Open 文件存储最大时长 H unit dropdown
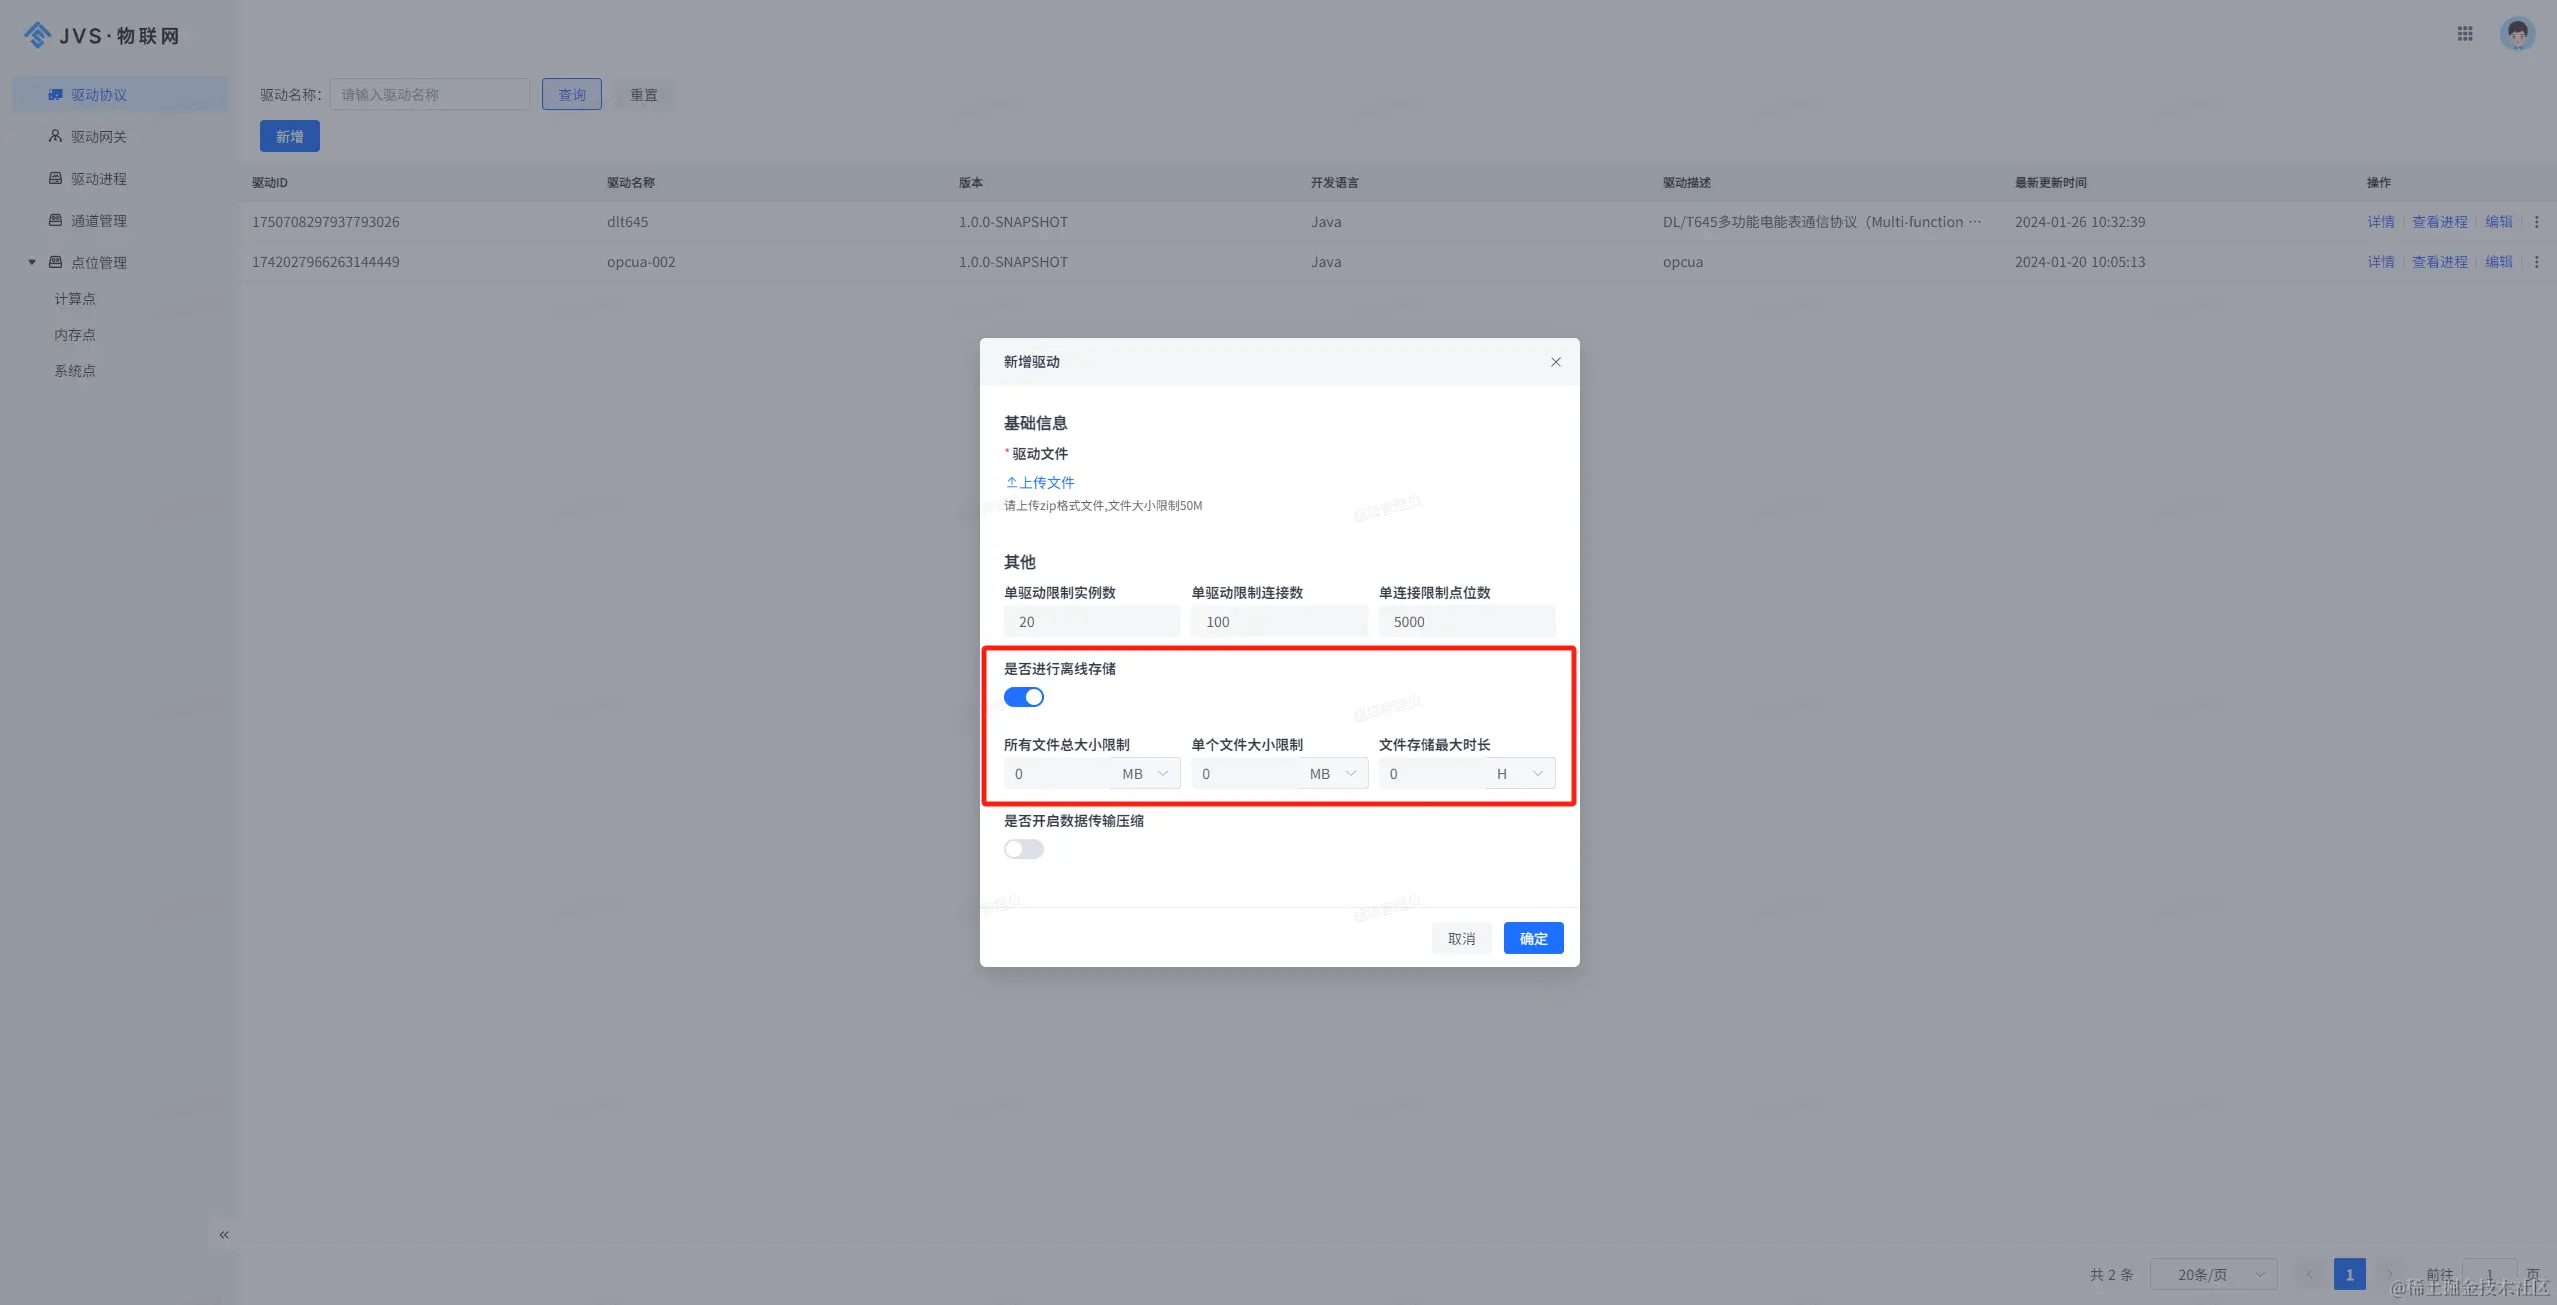The width and height of the screenshot is (2557, 1305). 1520,774
